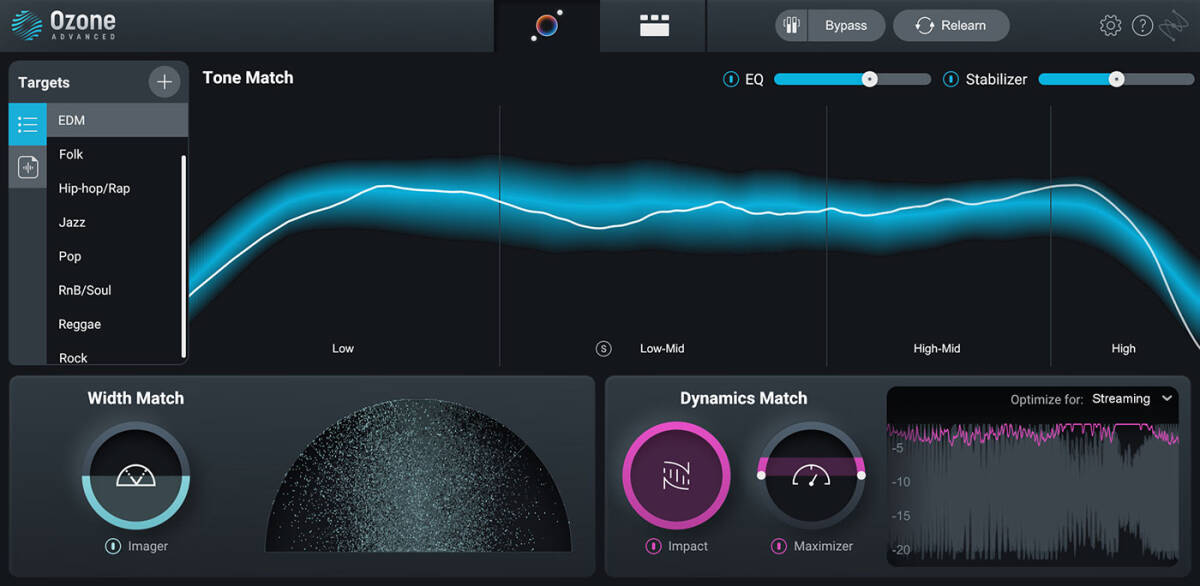Click the Imager width dial
The image size is (1200, 586).
(135, 475)
